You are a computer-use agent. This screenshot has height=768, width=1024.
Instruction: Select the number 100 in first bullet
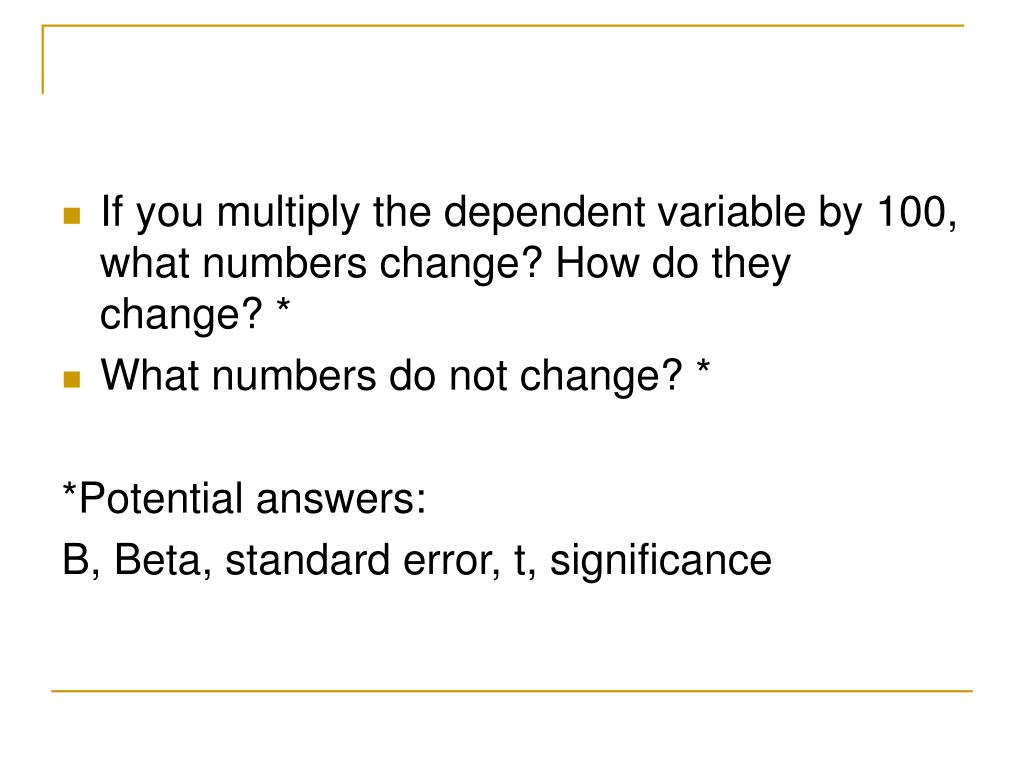coord(912,212)
